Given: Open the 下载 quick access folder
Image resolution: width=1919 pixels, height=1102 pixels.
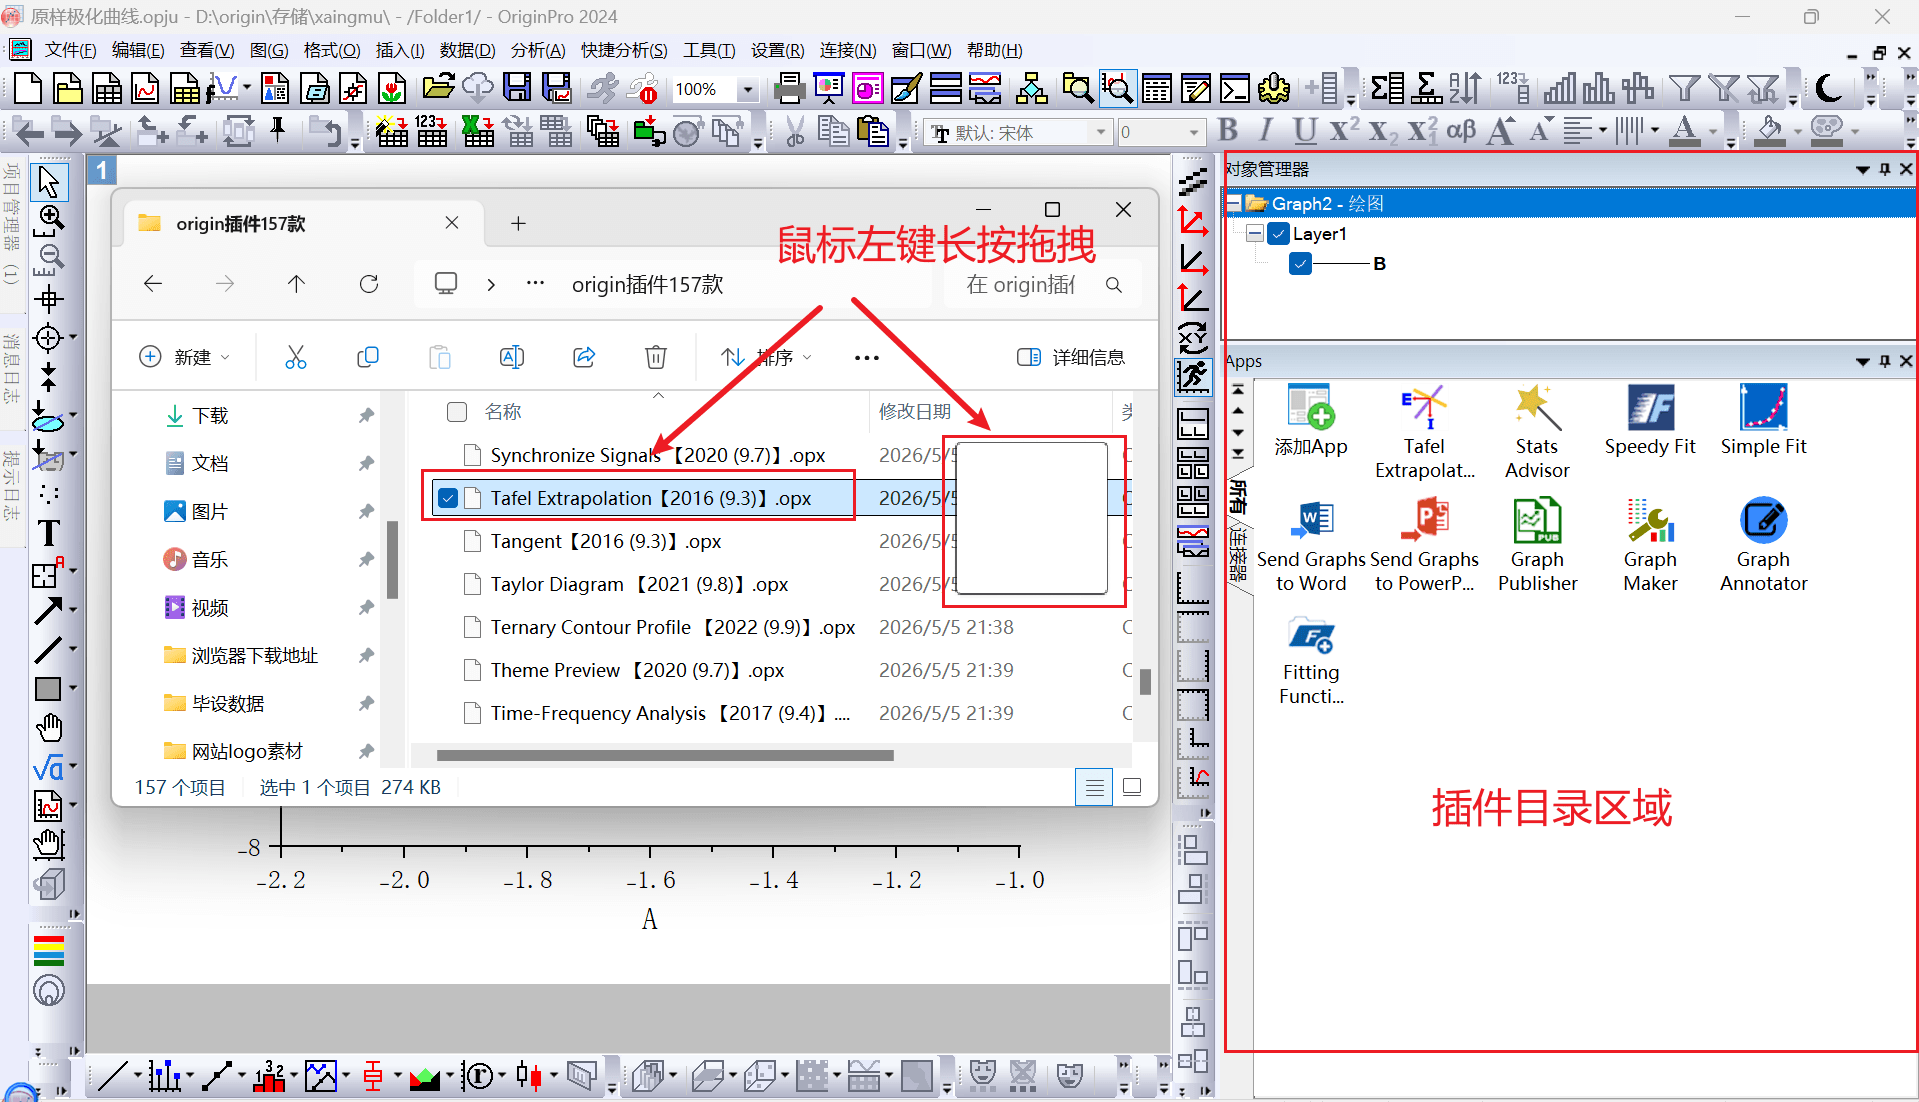Looking at the screenshot, I should pos(211,415).
